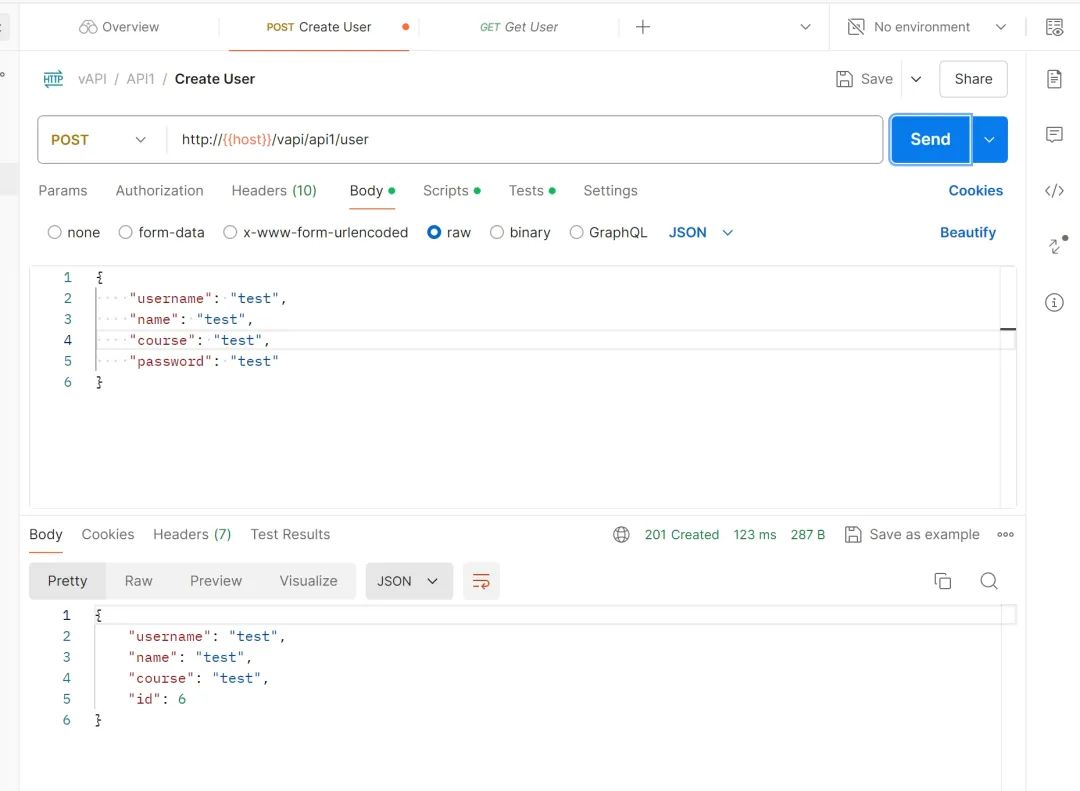This screenshot has width=1080, height=791.
Task: Open the response JSON format dropdown
Action: 409,581
